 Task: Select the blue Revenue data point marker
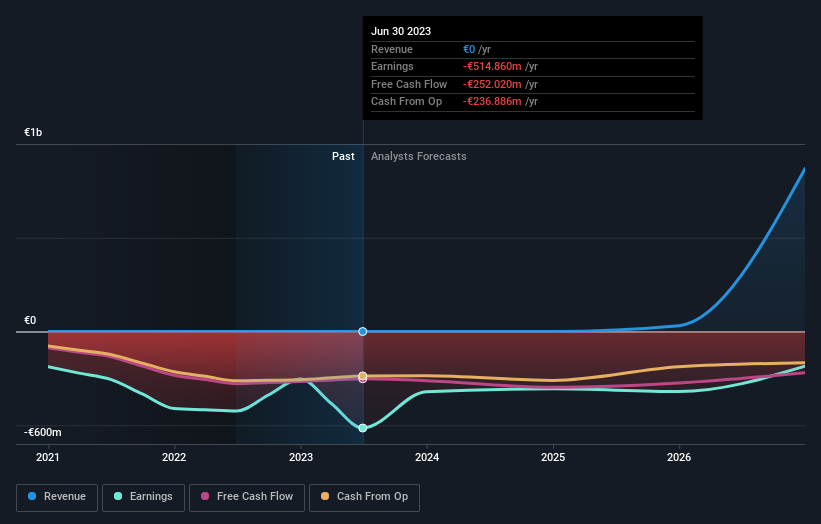(x=363, y=331)
